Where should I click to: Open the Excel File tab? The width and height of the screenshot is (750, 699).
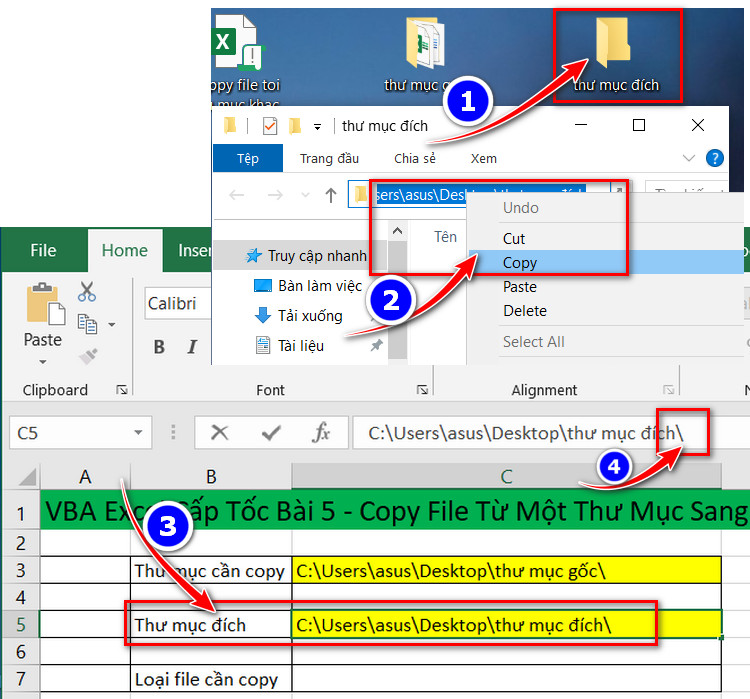(43, 250)
